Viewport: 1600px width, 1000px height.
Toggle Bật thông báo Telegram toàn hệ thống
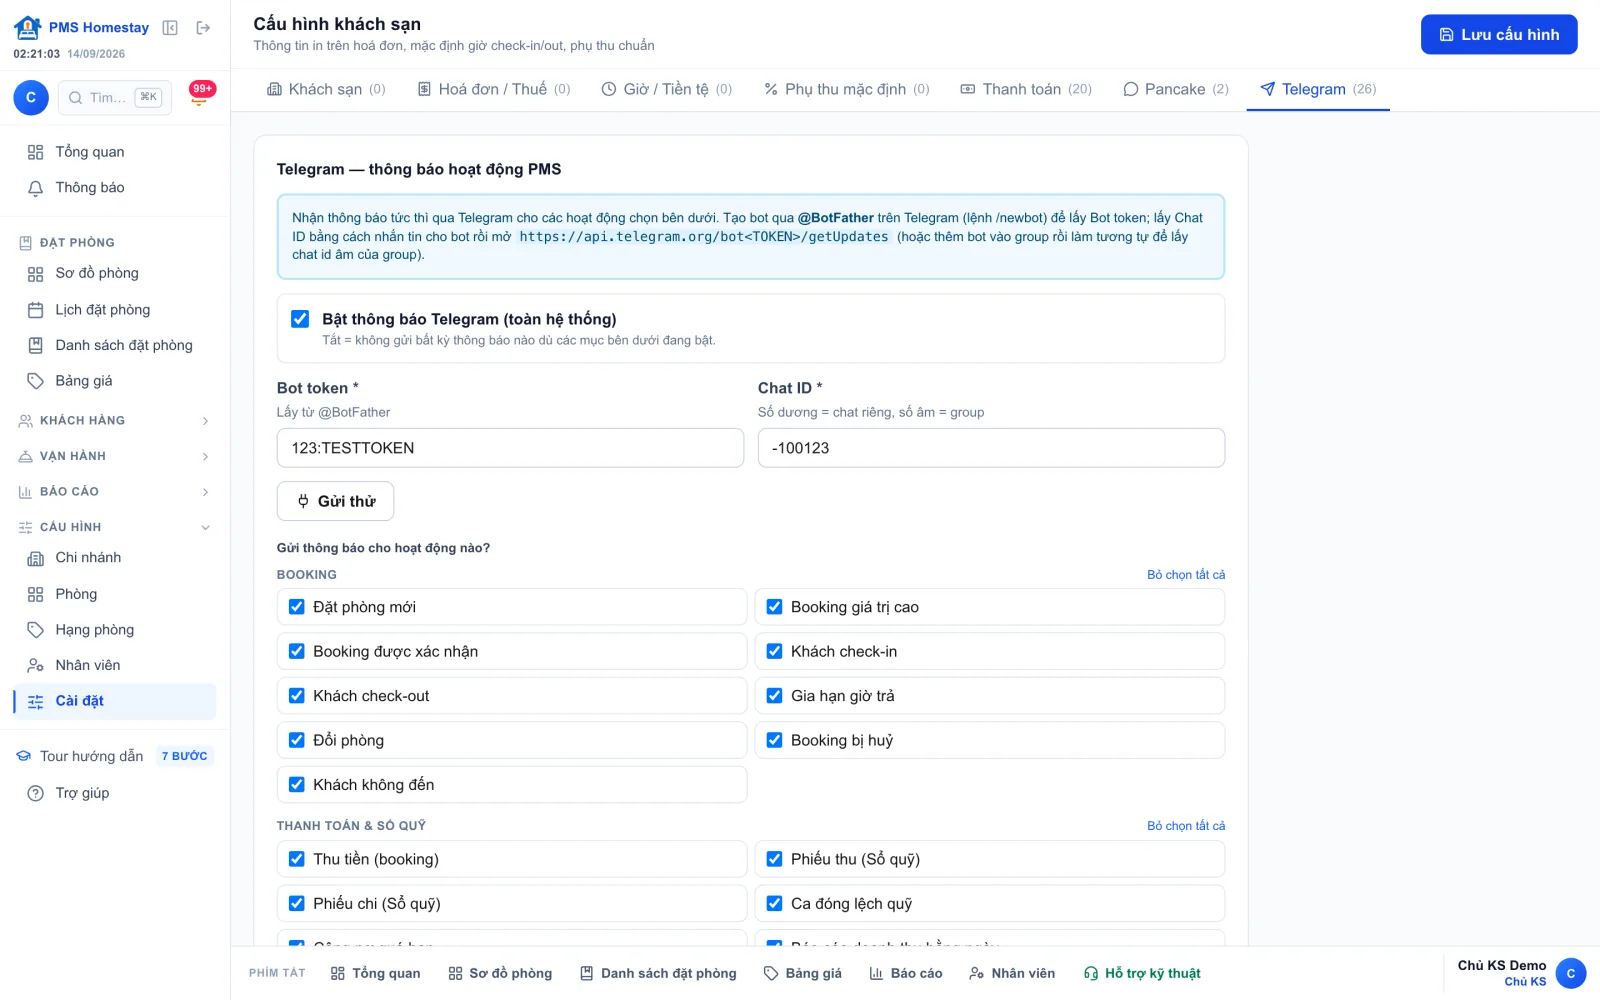300,319
